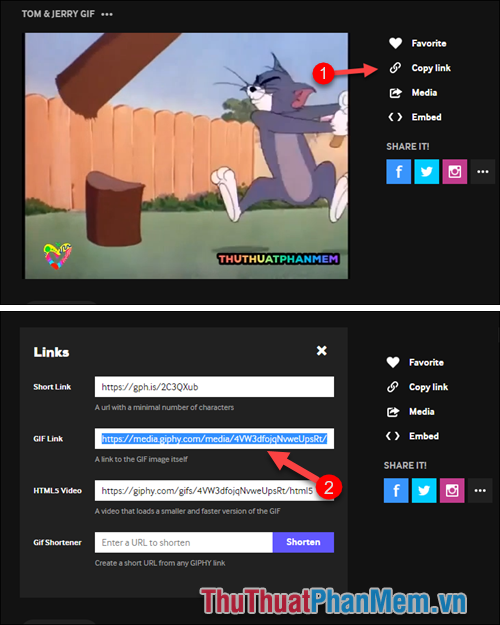Click the 'HTML5 Video' label

coord(57,490)
